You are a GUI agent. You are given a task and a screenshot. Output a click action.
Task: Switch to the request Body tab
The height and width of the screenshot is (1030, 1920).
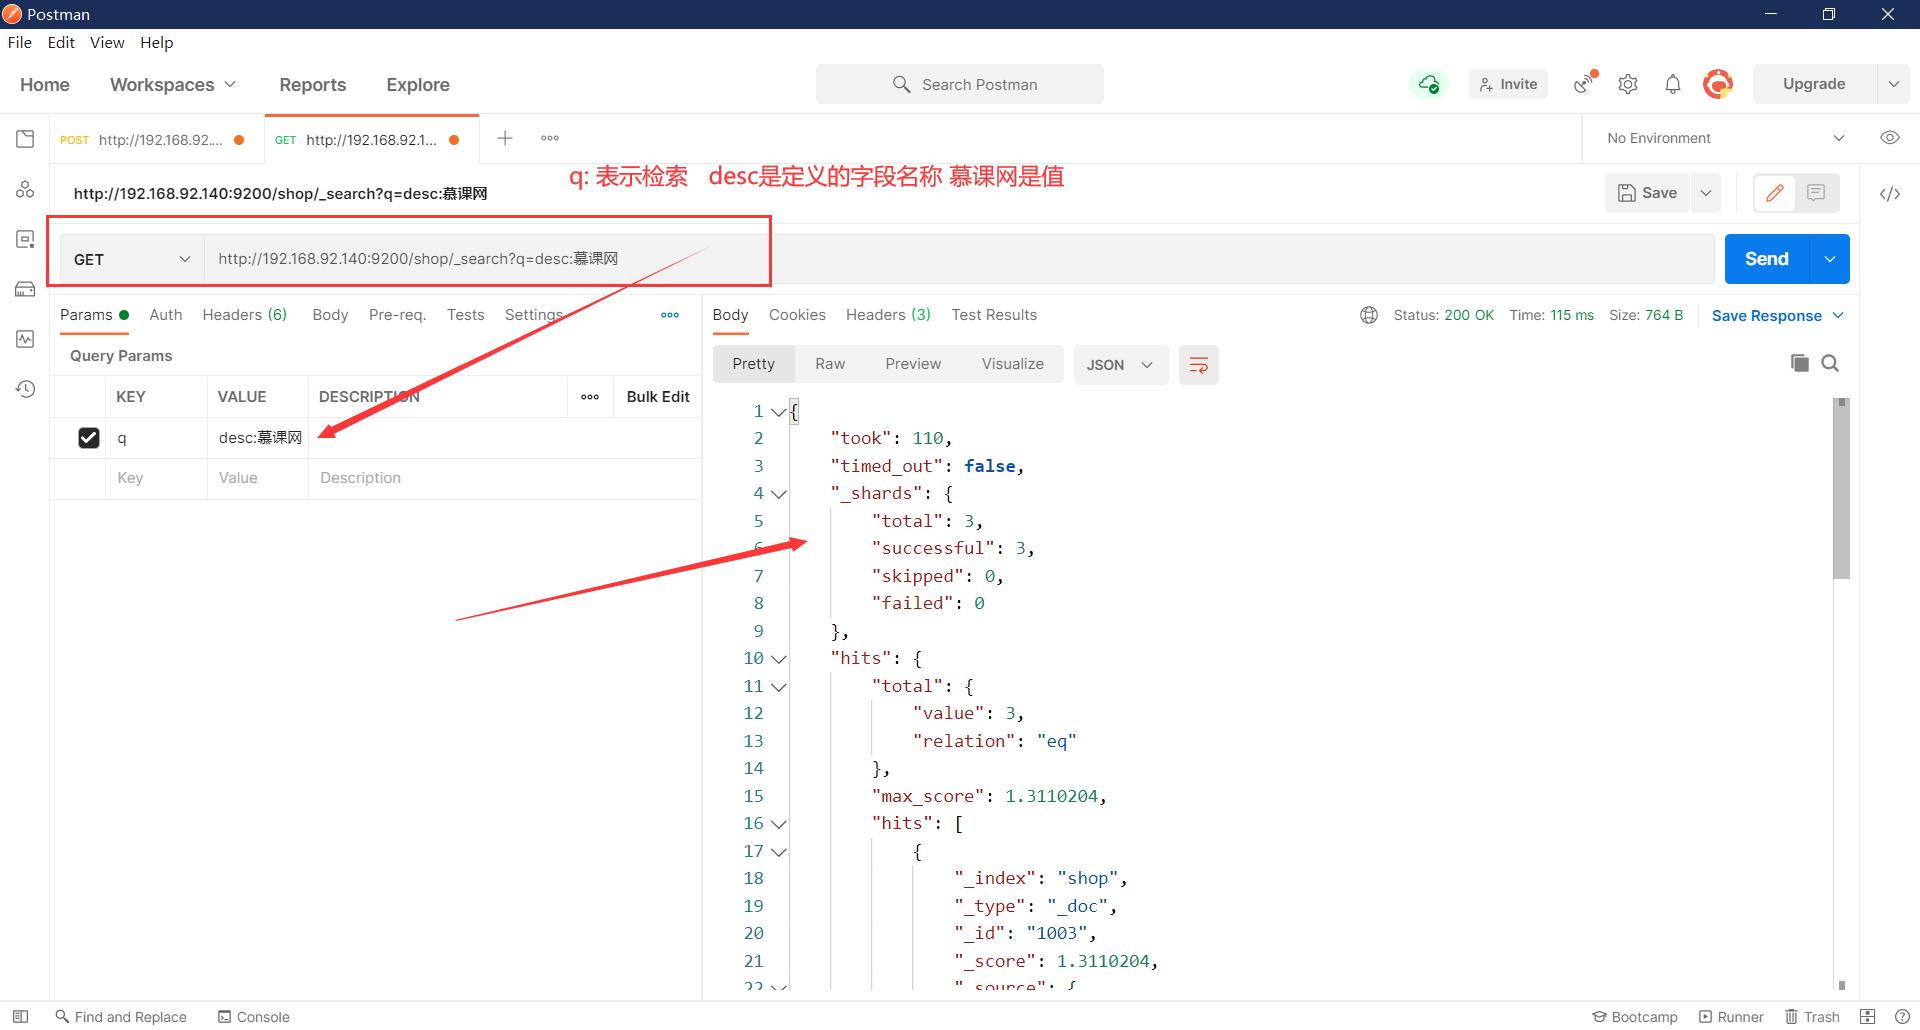tap(330, 314)
